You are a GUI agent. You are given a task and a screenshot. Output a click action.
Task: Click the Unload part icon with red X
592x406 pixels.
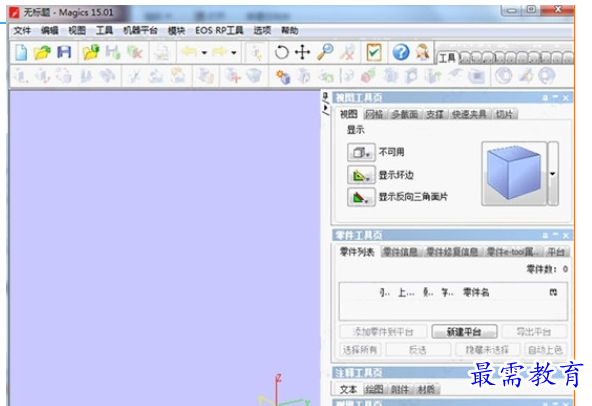pyautogui.click(x=134, y=52)
